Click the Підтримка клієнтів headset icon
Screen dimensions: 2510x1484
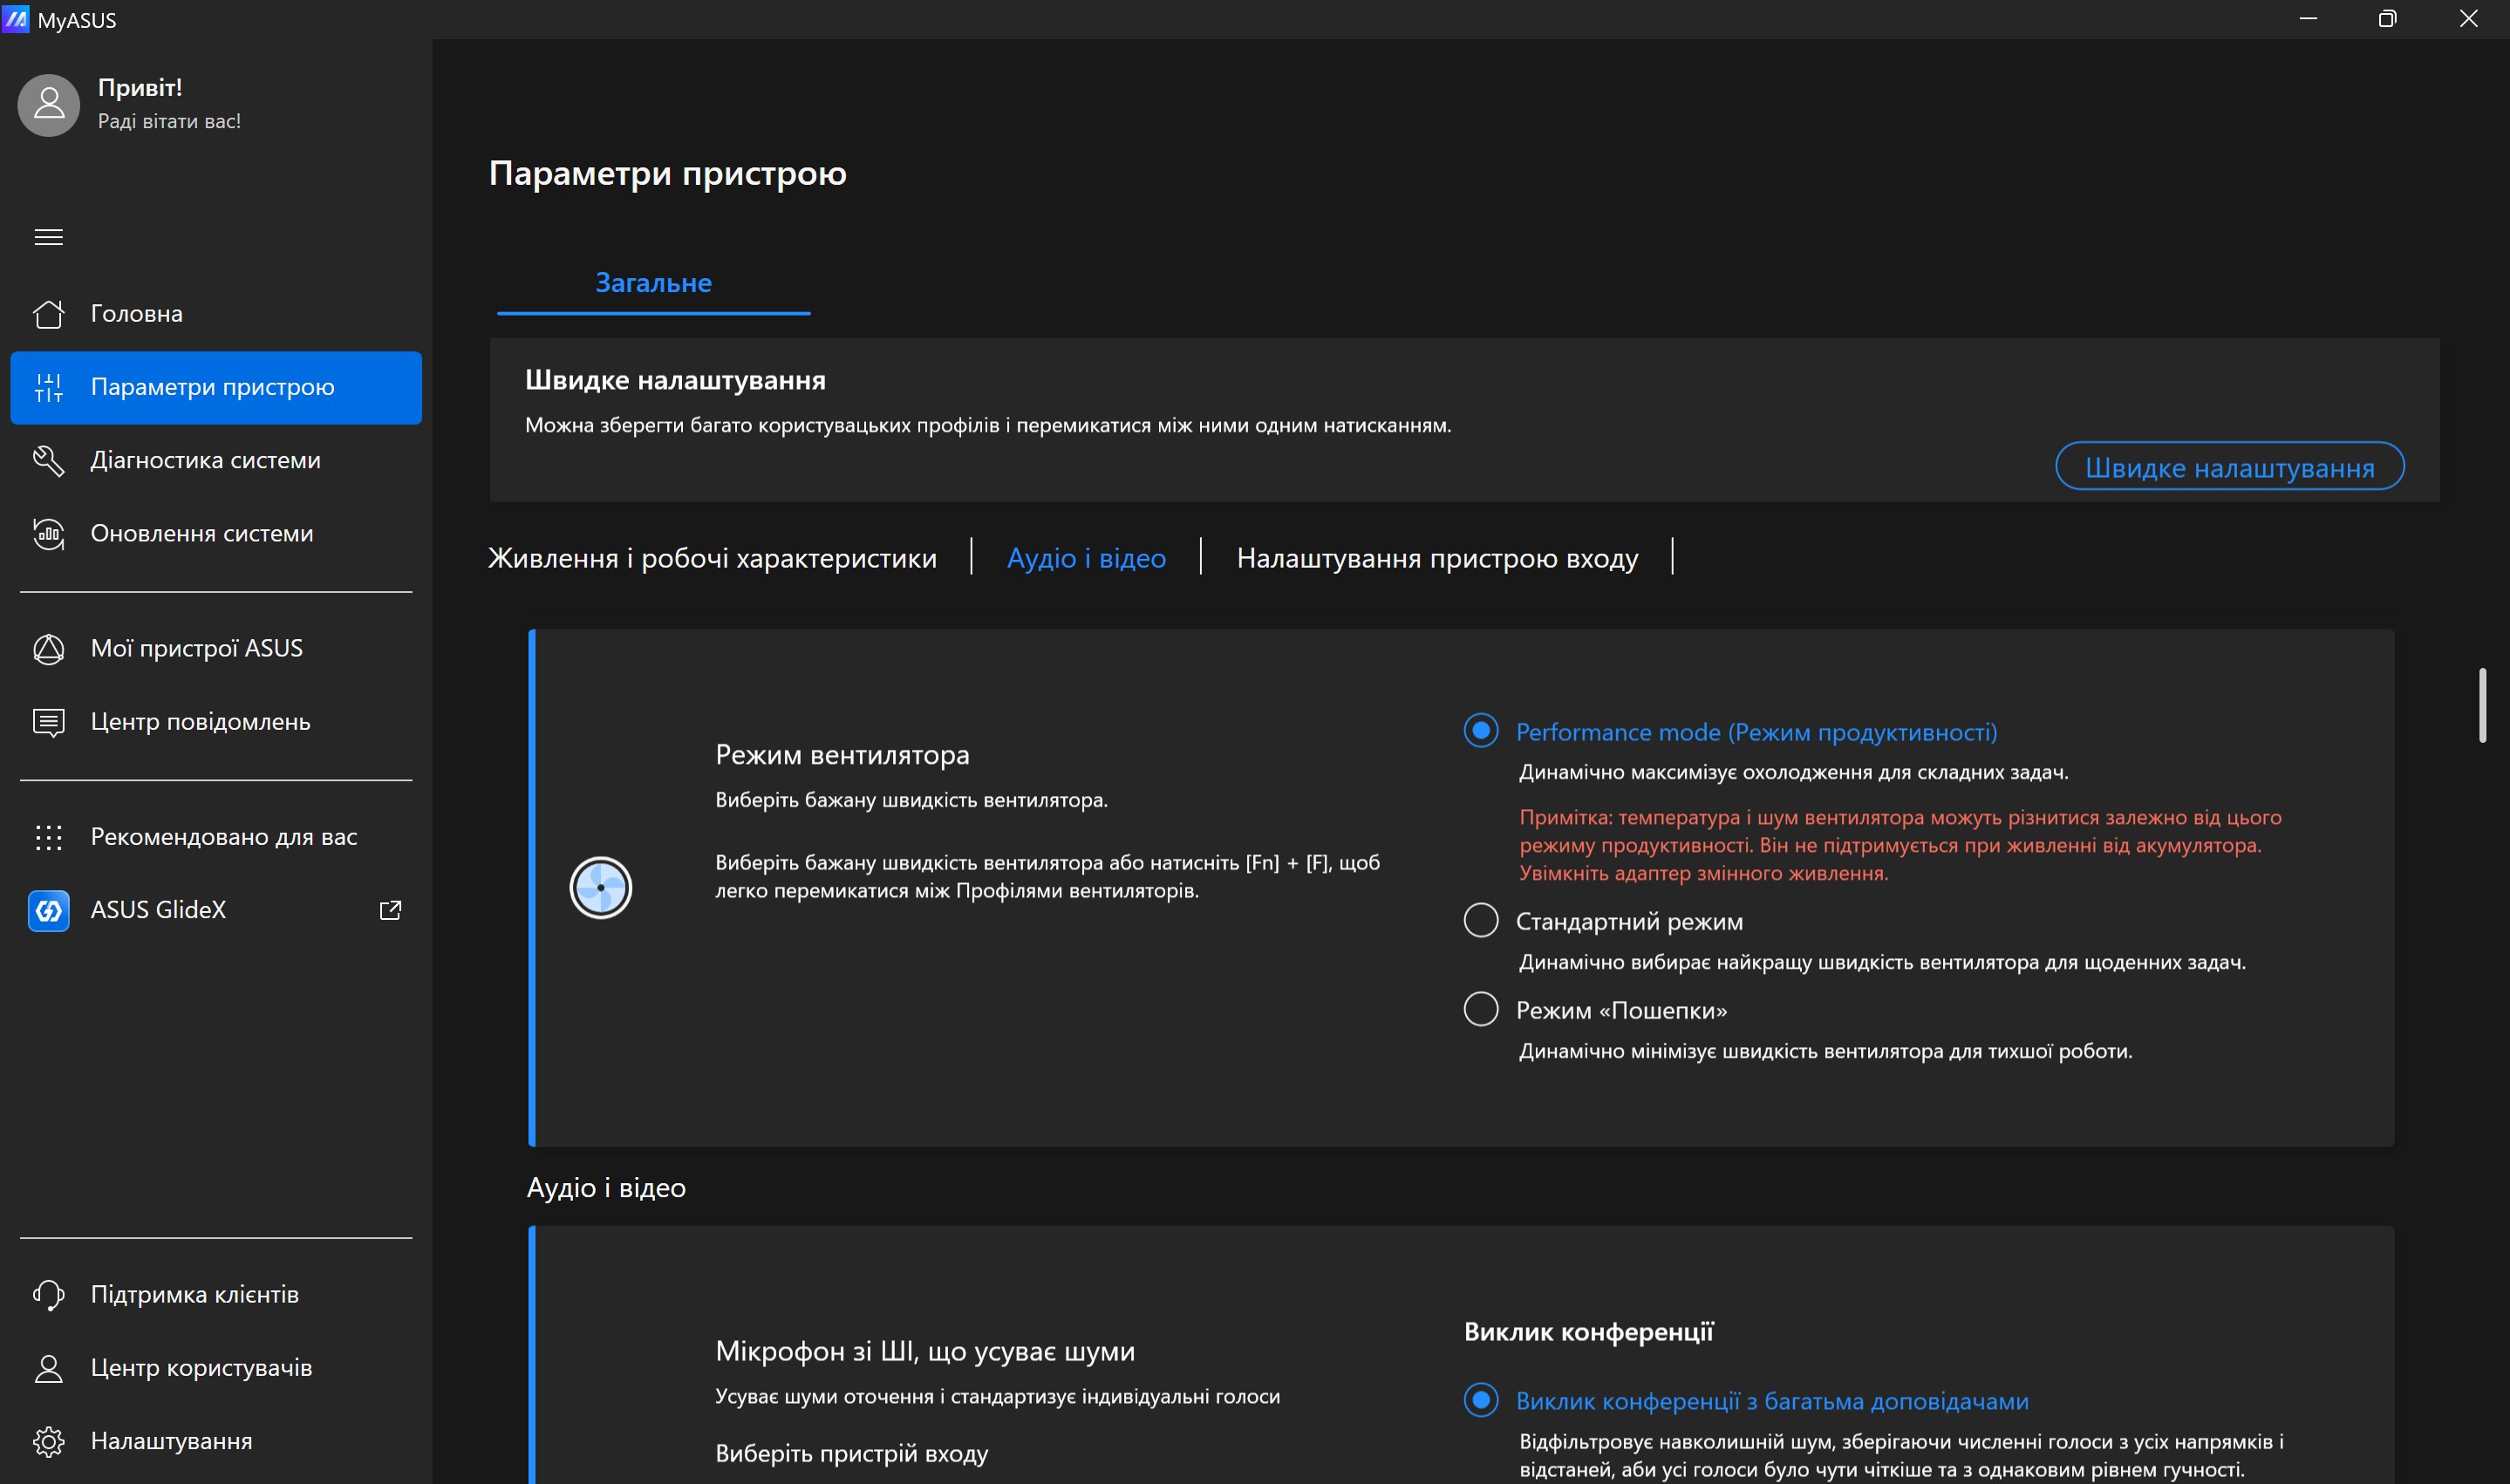pos(48,1295)
